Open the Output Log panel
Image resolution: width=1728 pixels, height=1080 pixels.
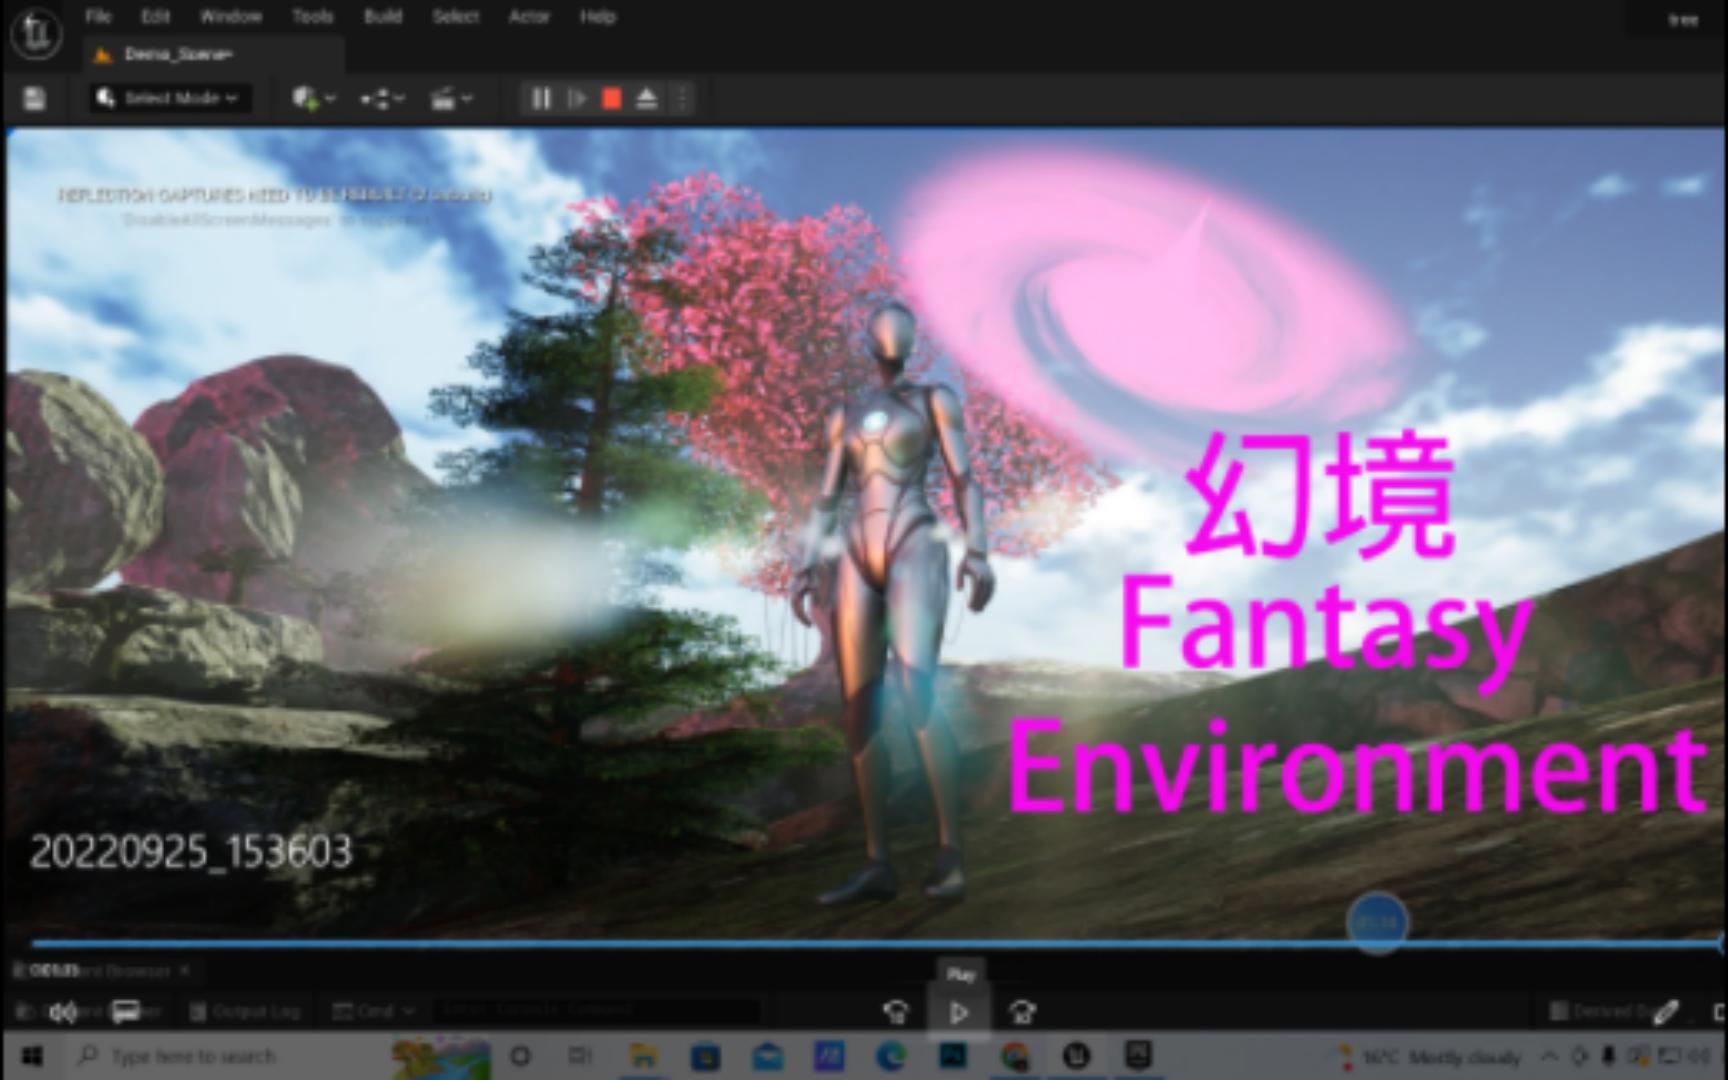pyautogui.click(x=245, y=1012)
